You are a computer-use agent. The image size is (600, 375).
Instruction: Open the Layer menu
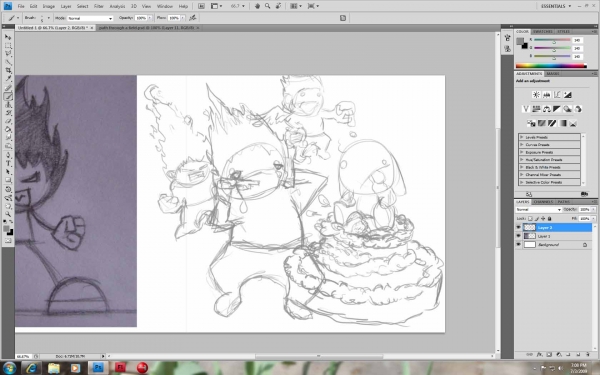[66, 6]
